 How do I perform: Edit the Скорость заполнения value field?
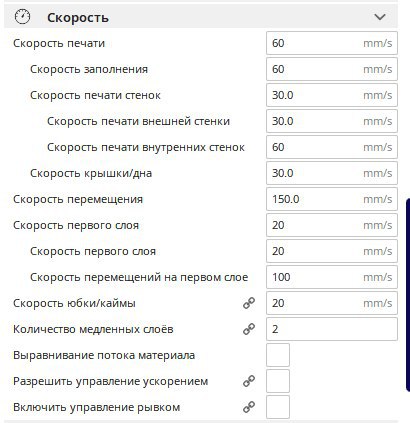pos(332,69)
